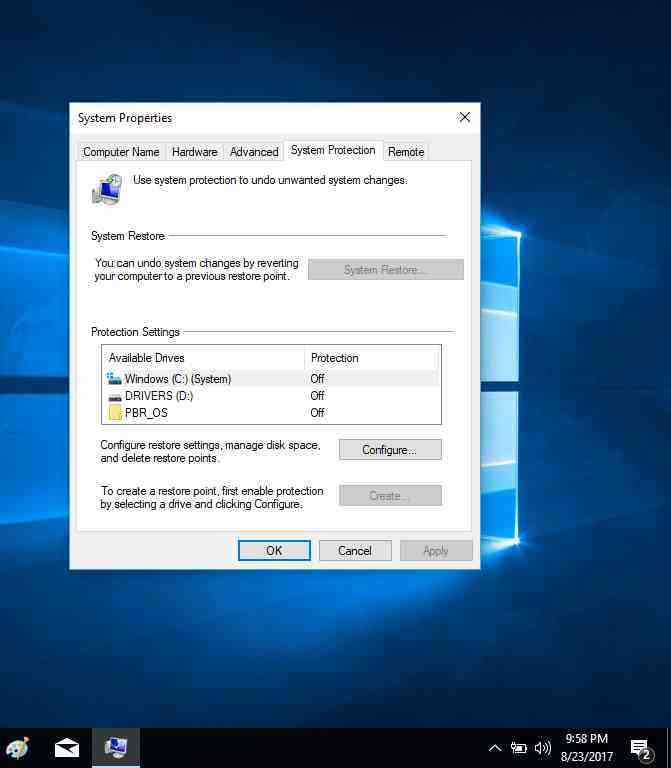Click the greyed Create... button
671x768 pixels.
tap(390, 496)
